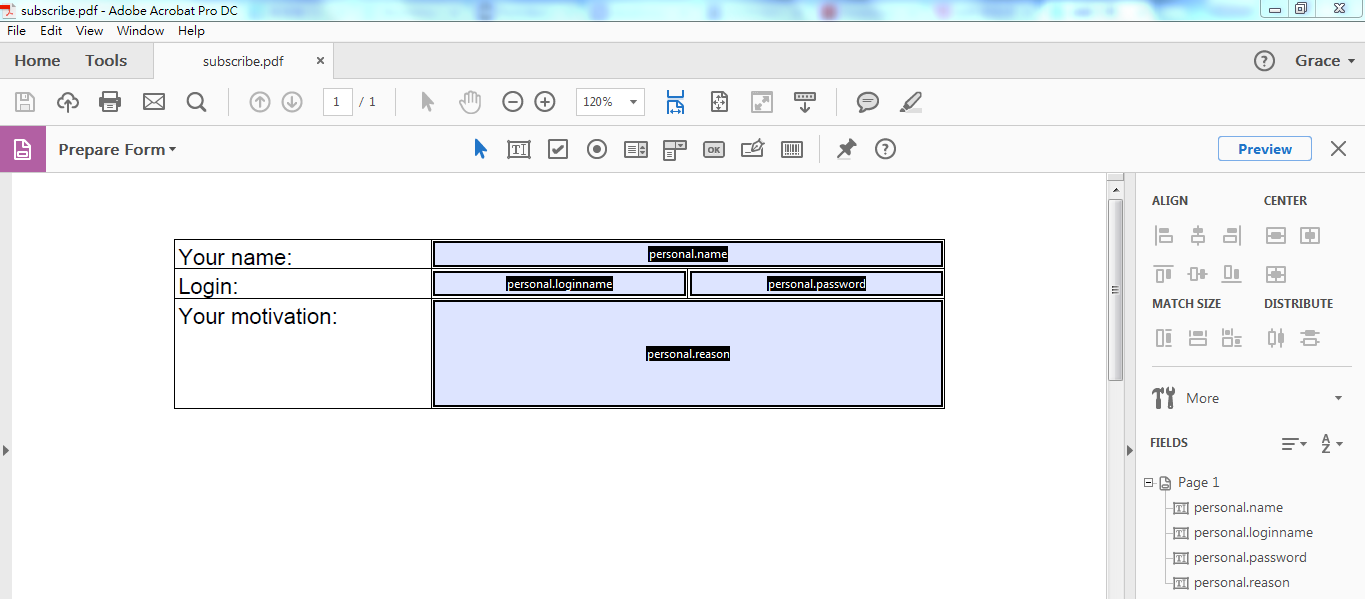Select the Add Button (OK) tool
The image size is (1365, 599).
tap(713, 150)
